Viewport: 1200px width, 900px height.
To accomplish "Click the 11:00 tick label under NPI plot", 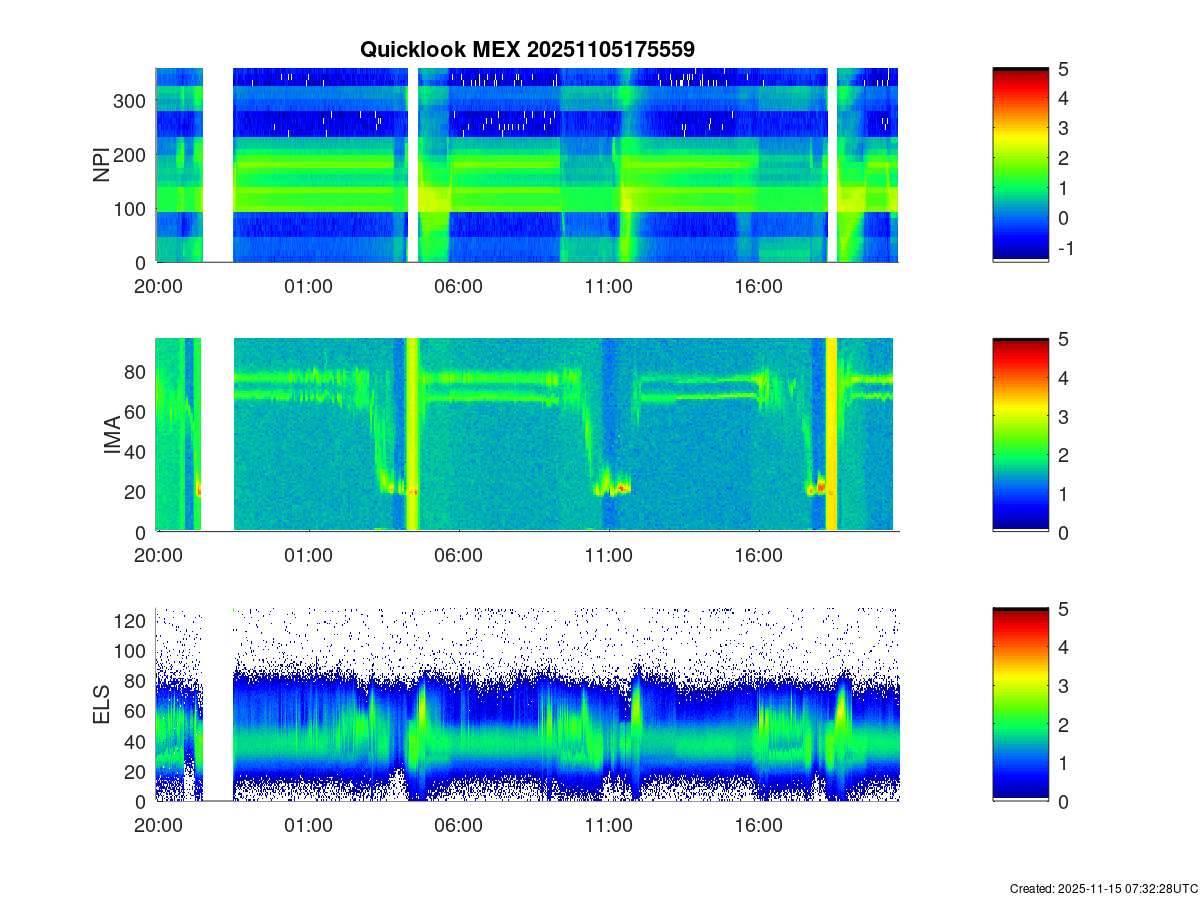I will point(608,286).
